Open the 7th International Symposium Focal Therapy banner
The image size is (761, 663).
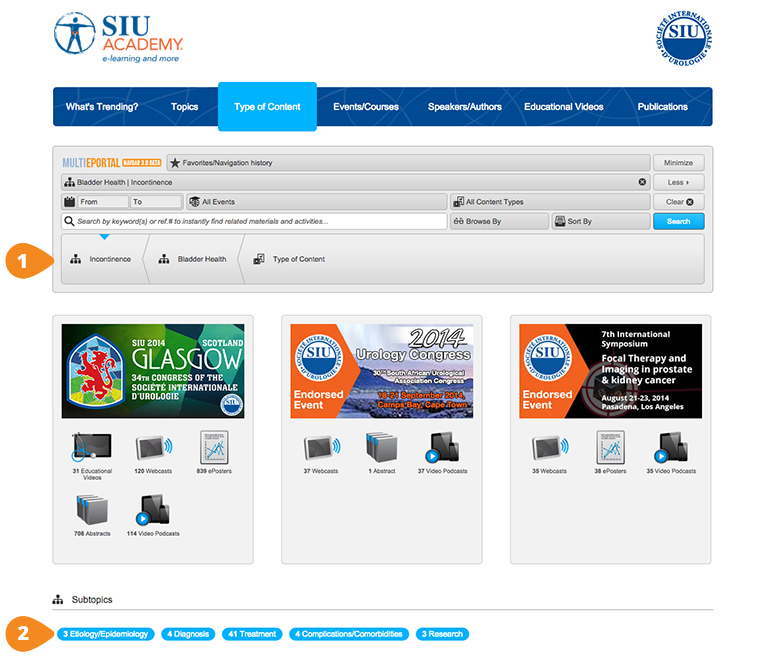coord(611,371)
